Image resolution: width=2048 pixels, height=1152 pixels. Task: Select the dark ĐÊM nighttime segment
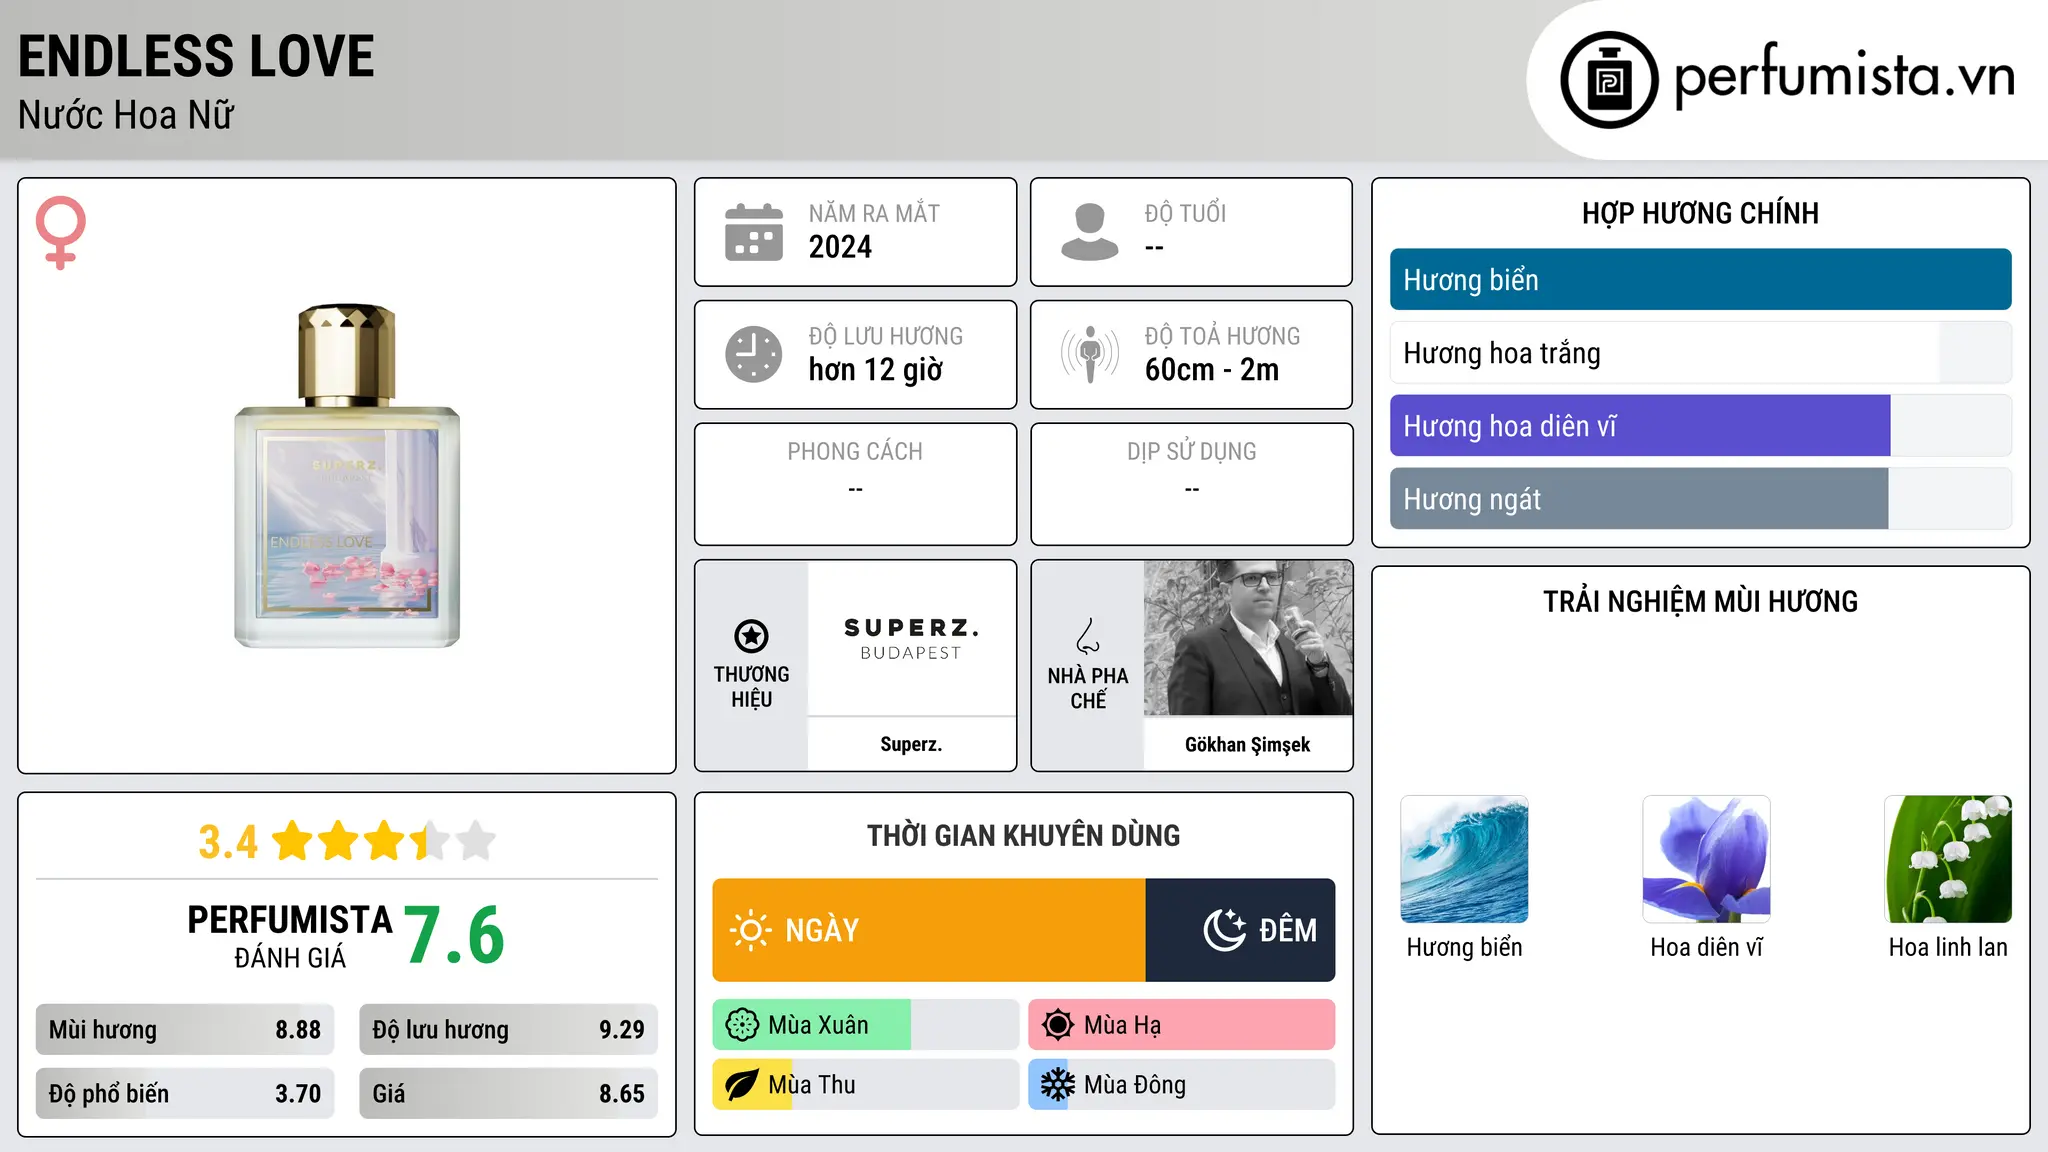coord(1240,930)
